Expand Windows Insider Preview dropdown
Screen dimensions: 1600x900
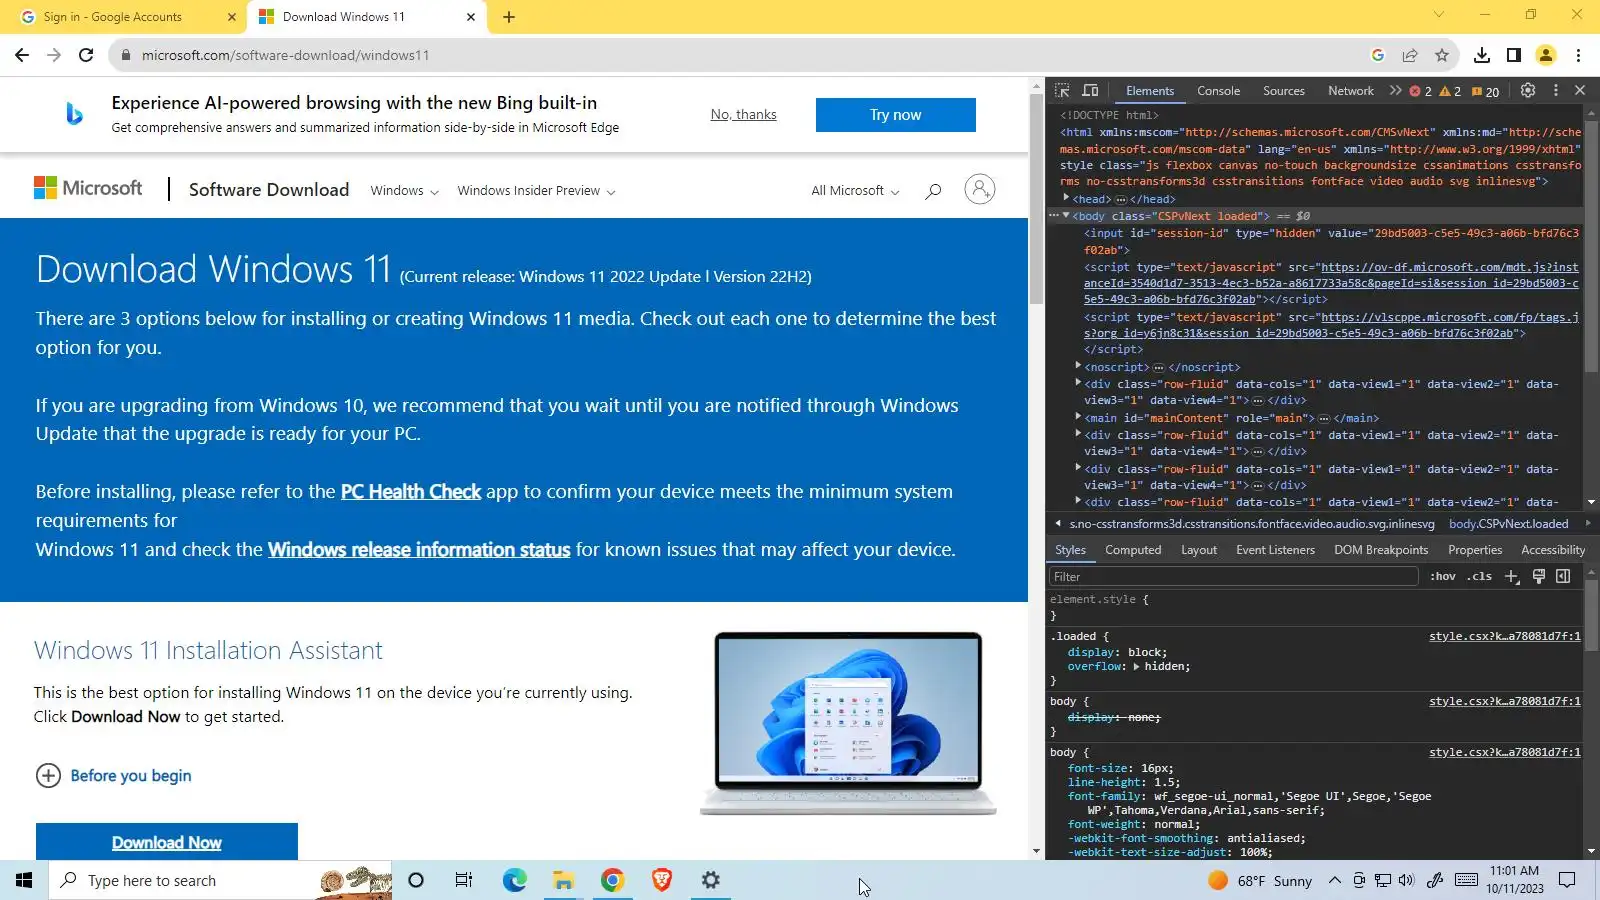pos(536,191)
